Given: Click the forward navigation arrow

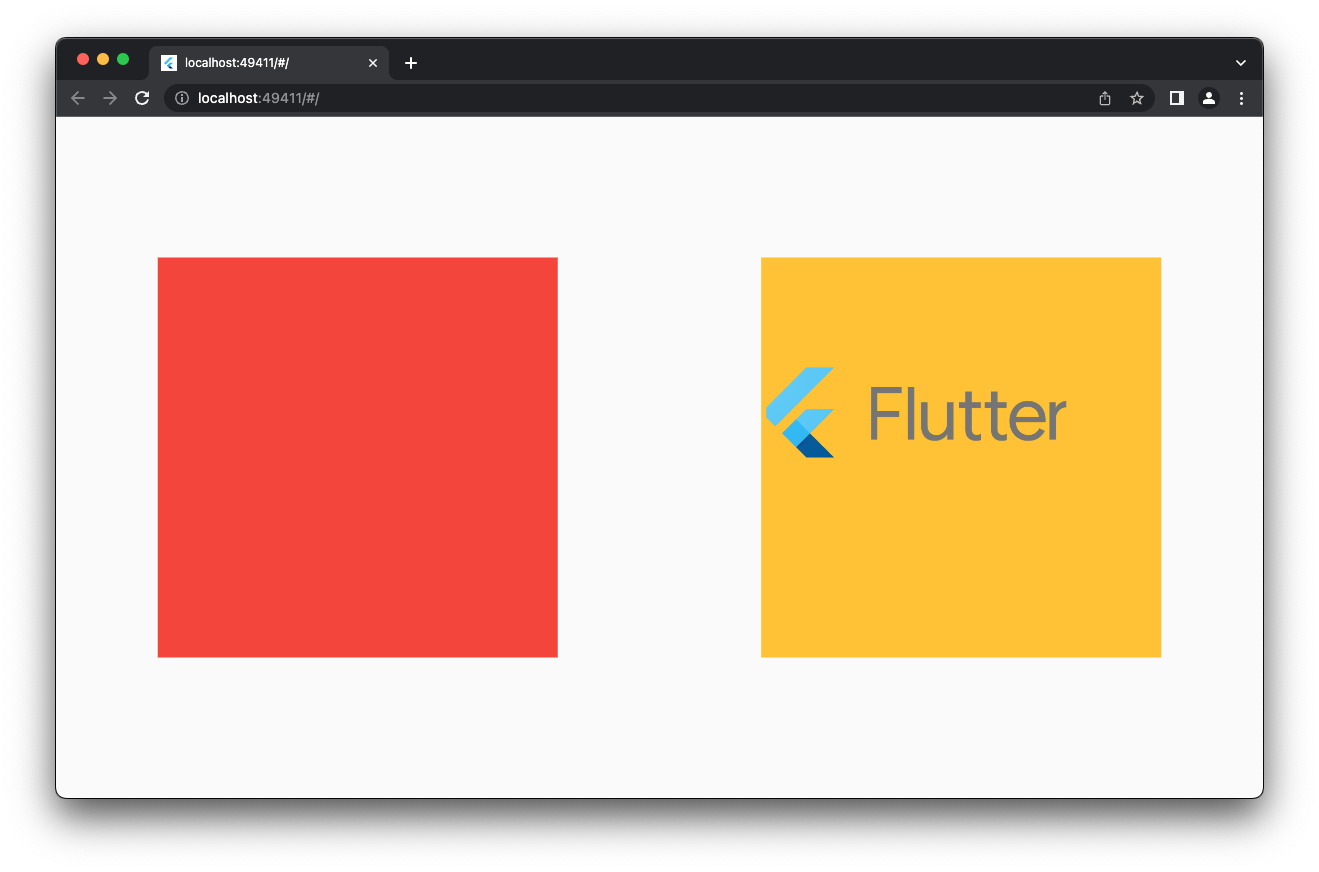Looking at the screenshot, I should 110,98.
